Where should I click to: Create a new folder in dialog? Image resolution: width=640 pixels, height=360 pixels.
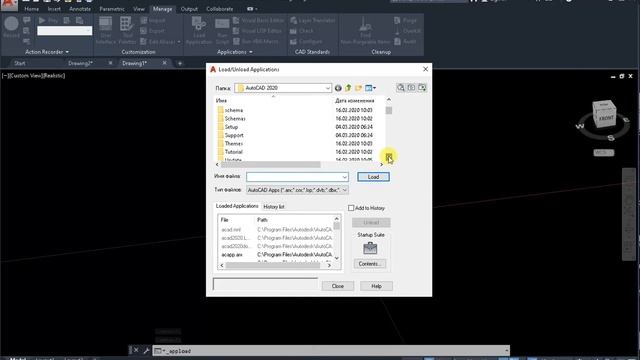pyautogui.click(x=358, y=88)
